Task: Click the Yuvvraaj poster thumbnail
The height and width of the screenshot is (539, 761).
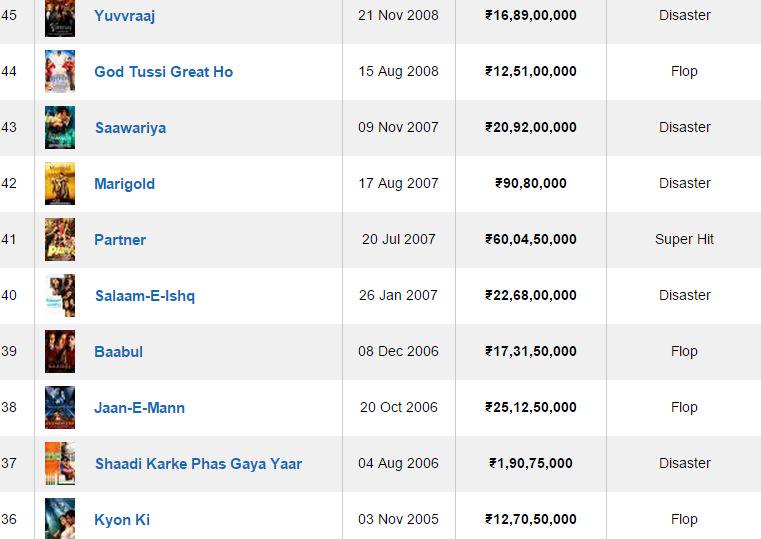Action: [60, 17]
